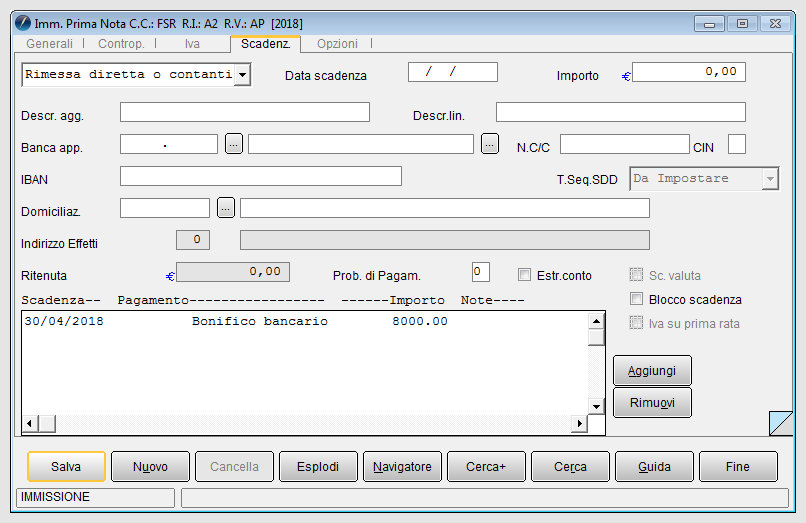Open lookup button beside bank description field
Screen dimensions: 806x523
[x=490, y=144]
